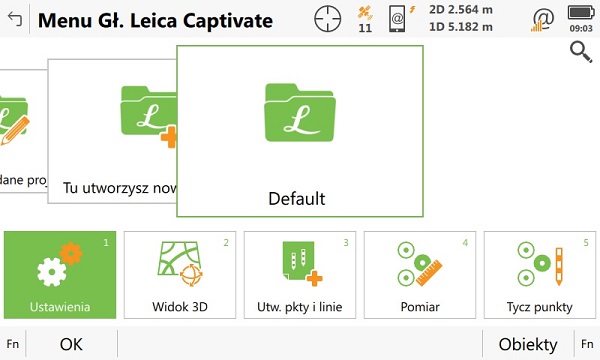Launch the Pomiar measurement tile
This screenshot has width=600, height=360.
[x=420, y=275]
